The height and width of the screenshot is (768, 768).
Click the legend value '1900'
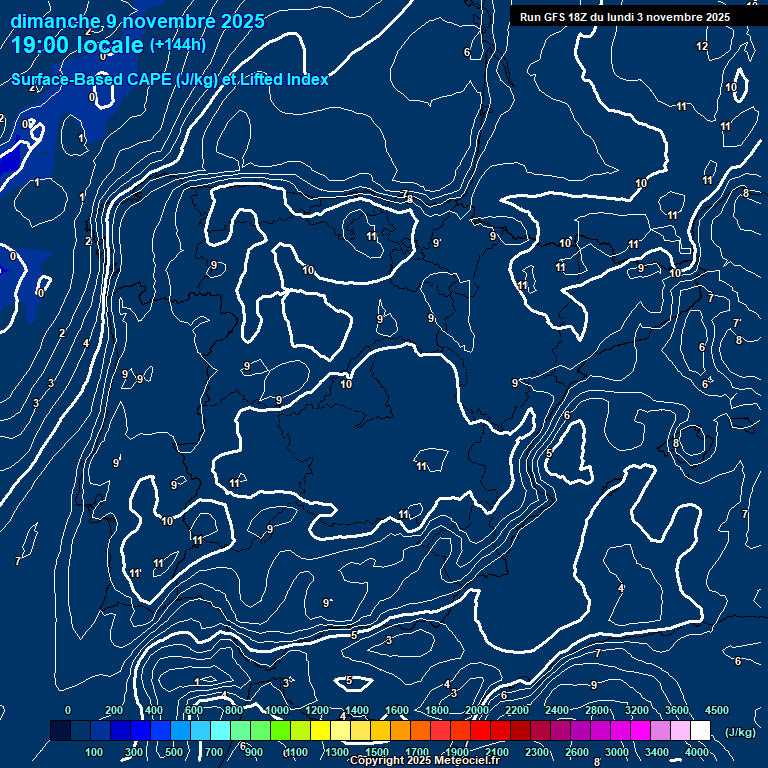pyautogui.click(x=457, y=752)
